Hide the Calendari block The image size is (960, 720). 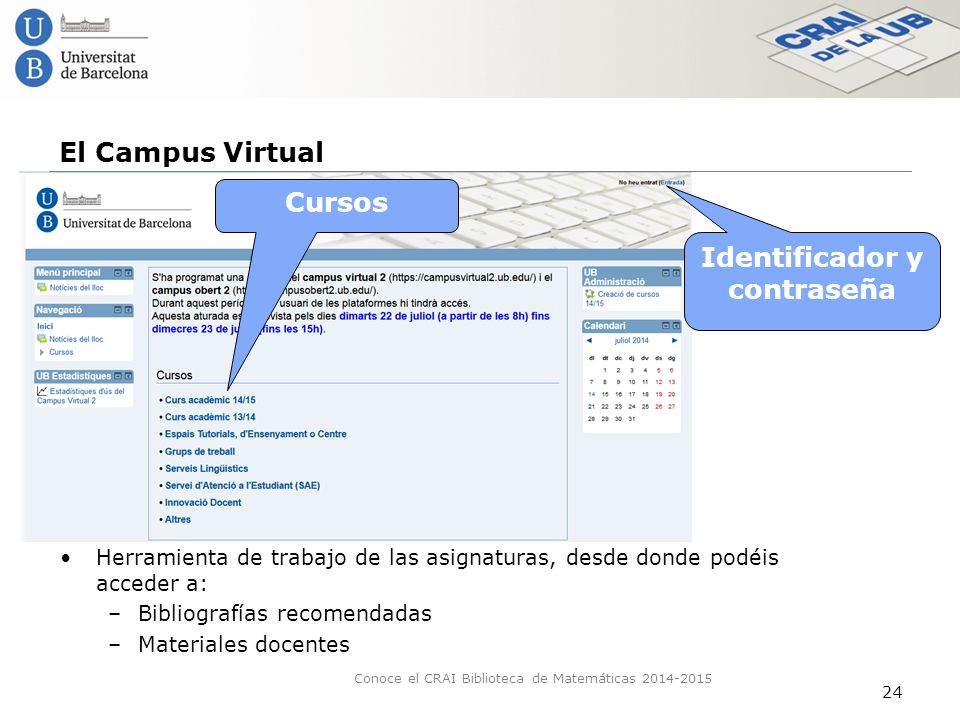pos(666,326)
